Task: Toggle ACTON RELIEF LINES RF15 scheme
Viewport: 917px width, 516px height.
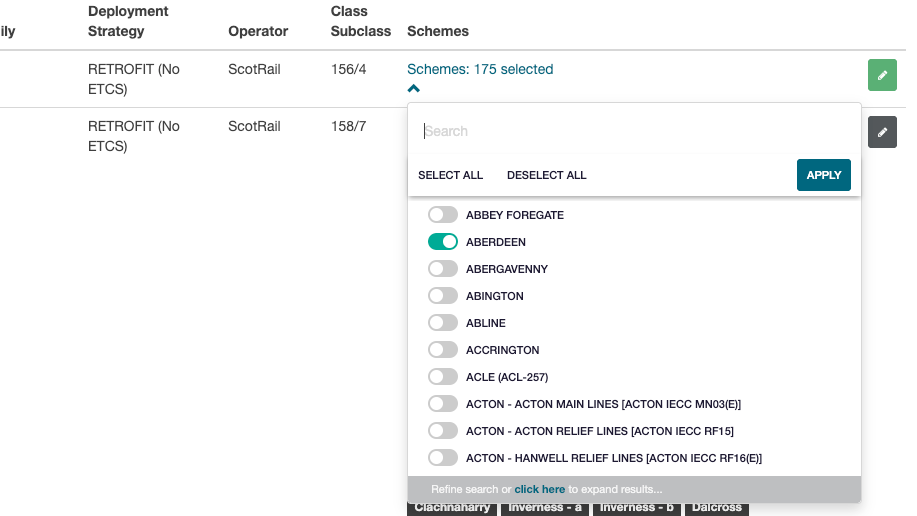Action: (442, 431)
